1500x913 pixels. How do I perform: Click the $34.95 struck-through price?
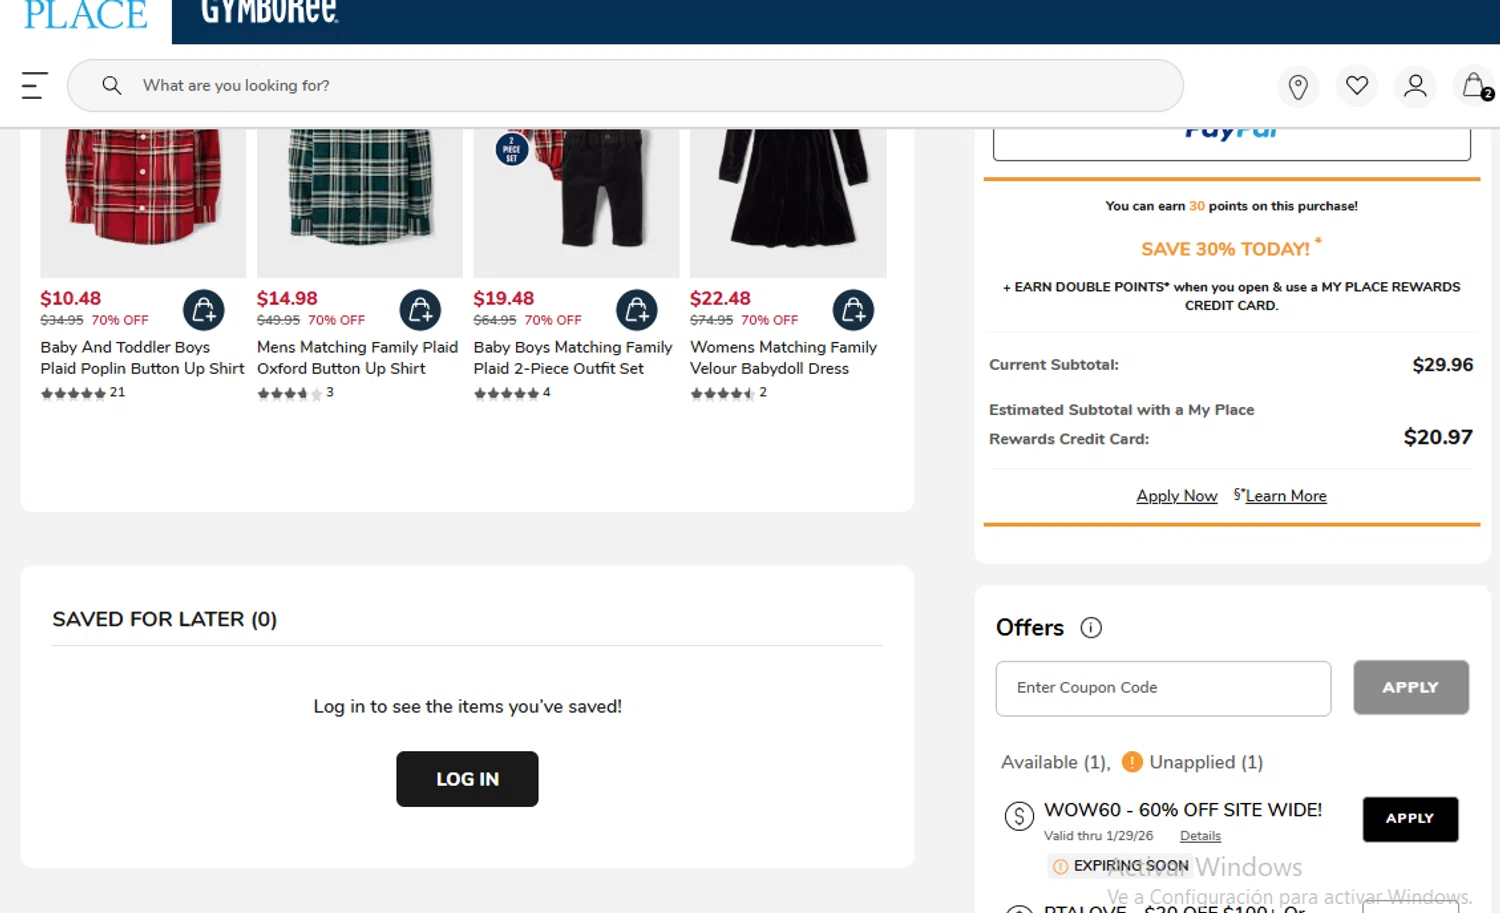coord(62,321)
